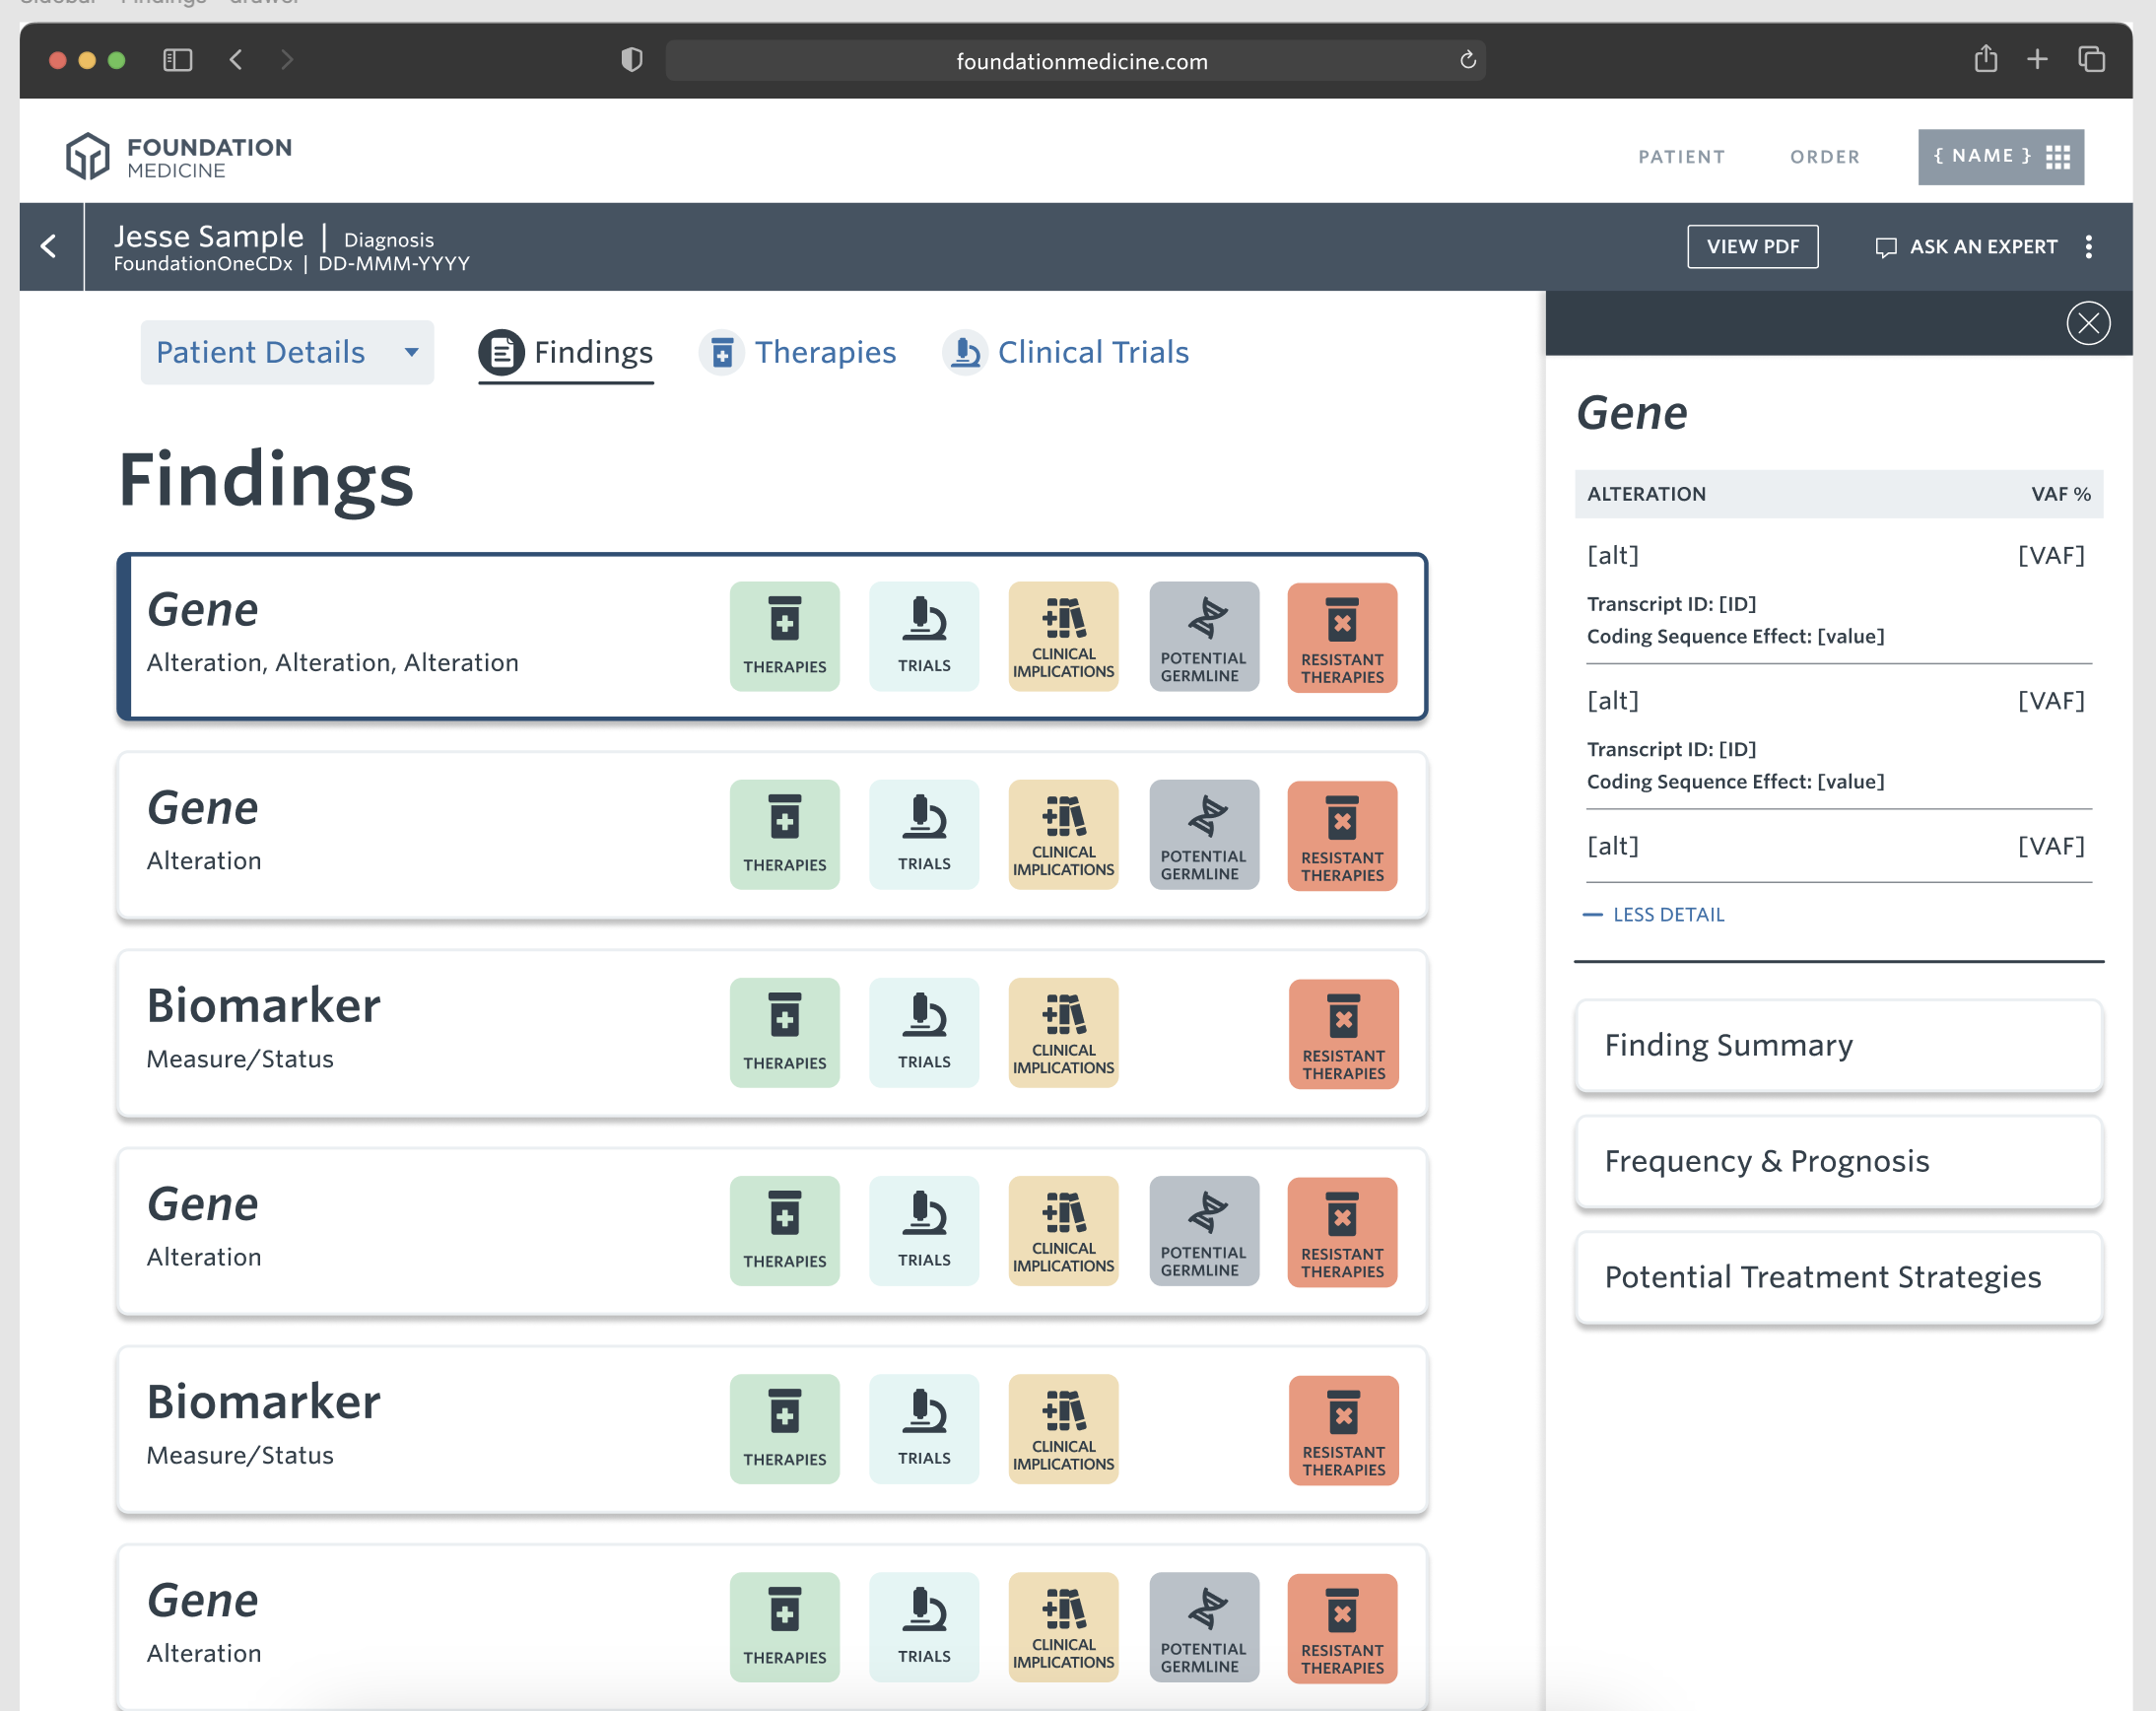Image resolution: width=2156 pixels, height=1711 pixels.
Task: Click the three-dot more options icon
Action: click(x=2088, y=247)
